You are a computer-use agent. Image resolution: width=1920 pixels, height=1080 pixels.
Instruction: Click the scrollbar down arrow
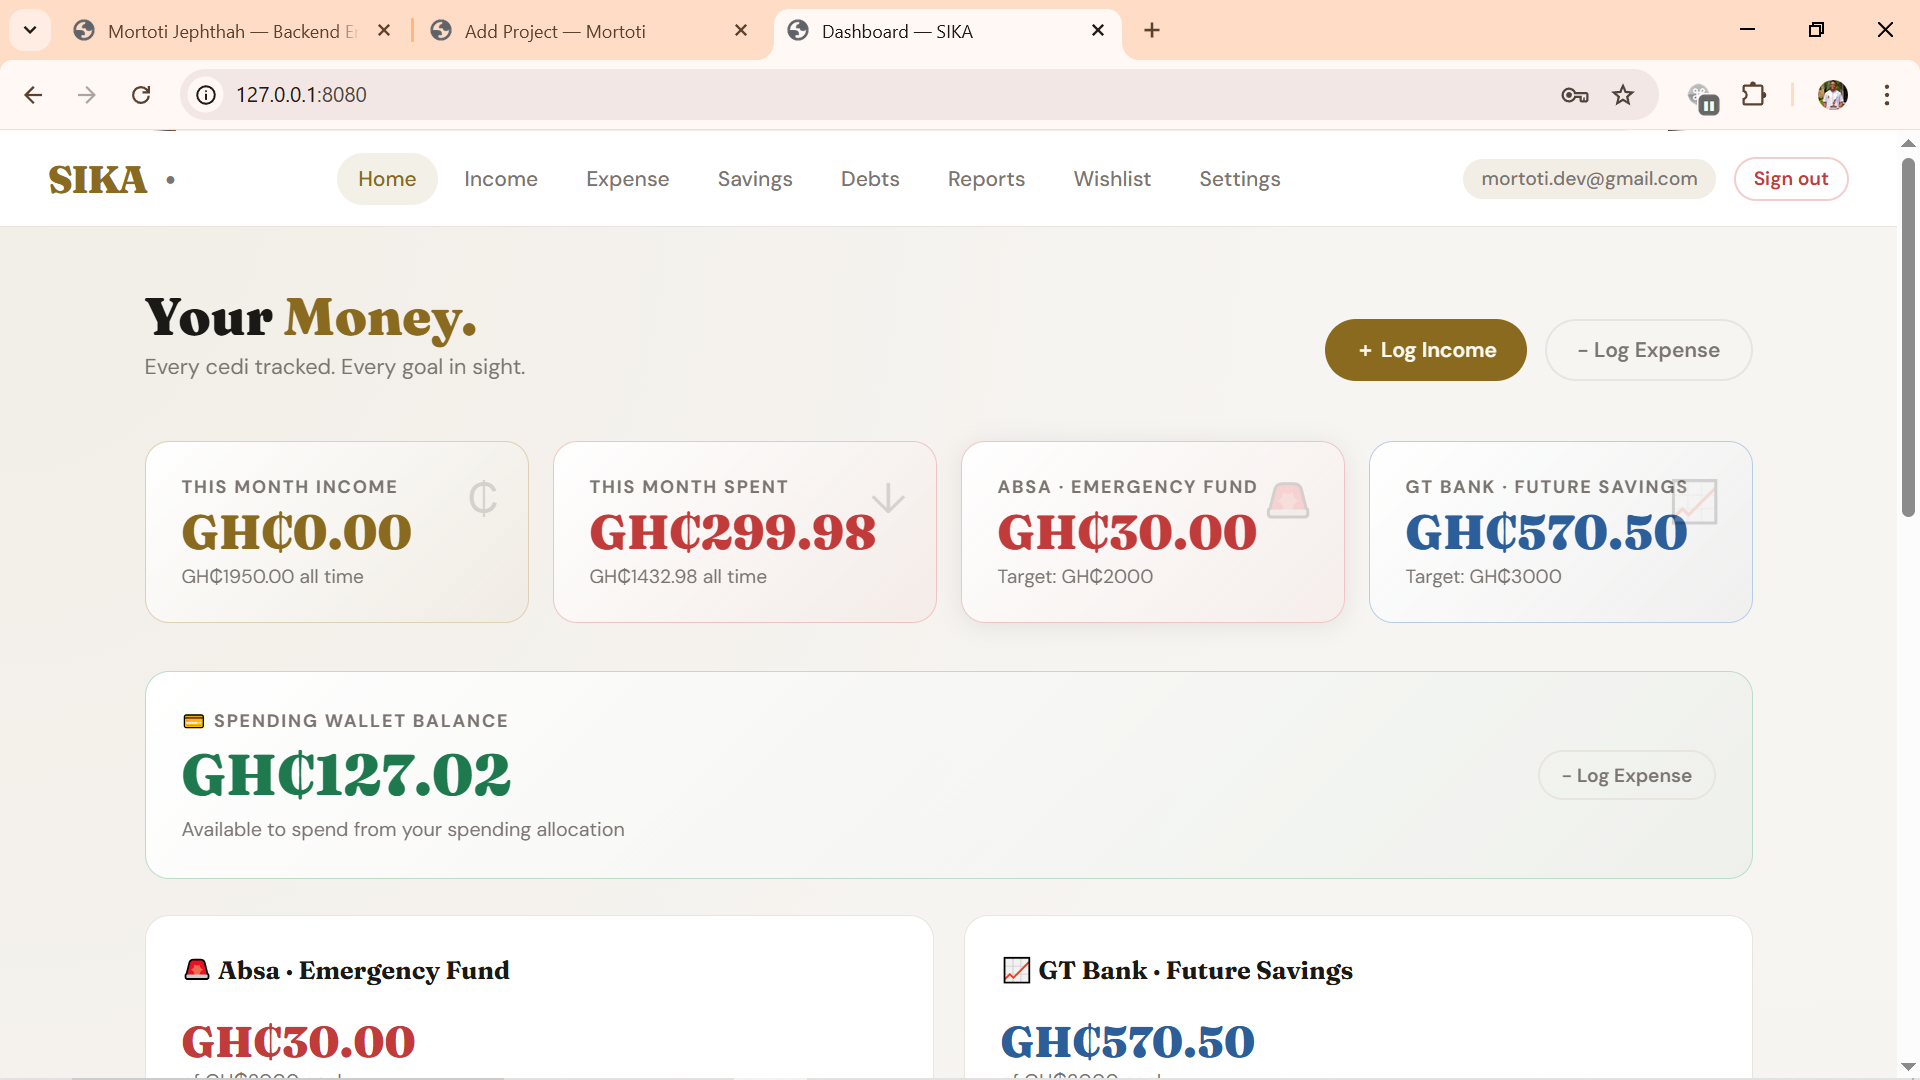(x=1908, y=1067)
